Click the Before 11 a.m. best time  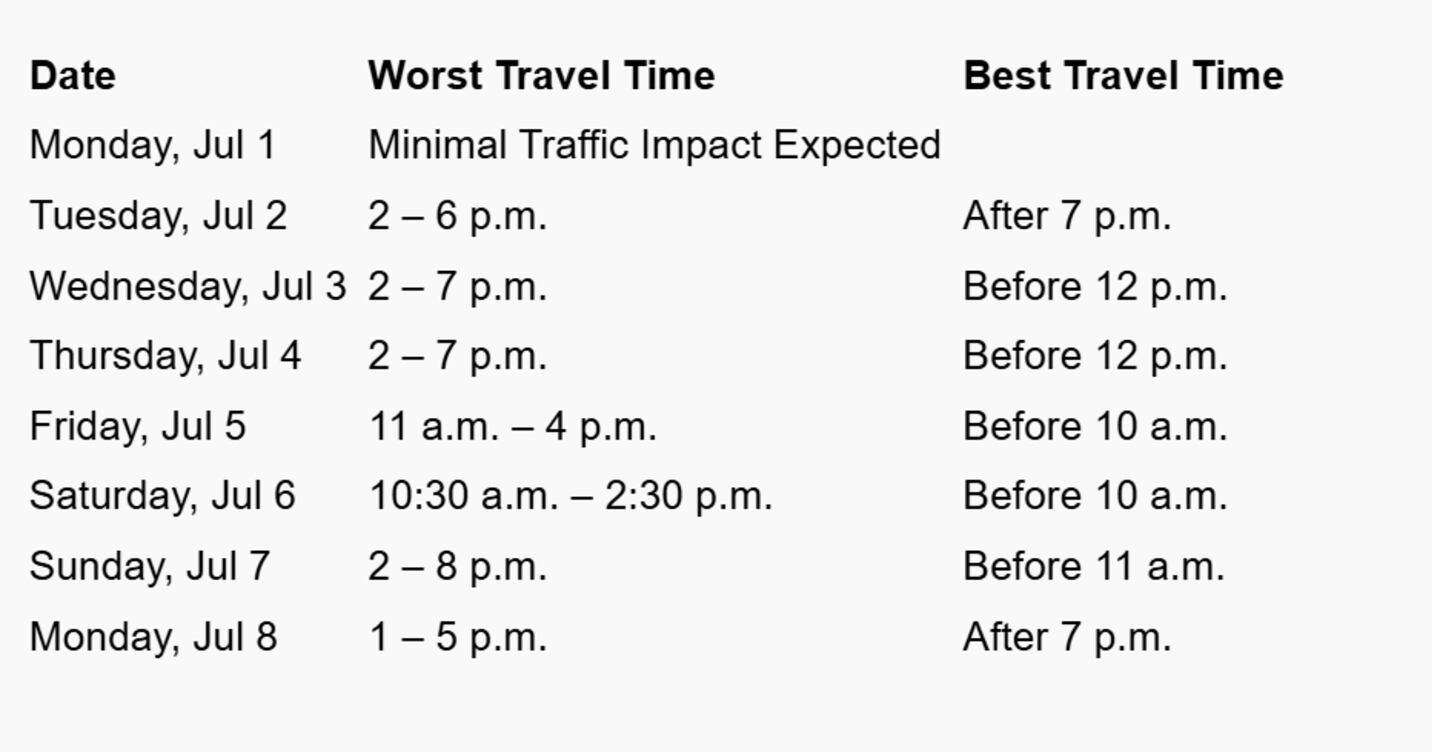coord(1094,566)
